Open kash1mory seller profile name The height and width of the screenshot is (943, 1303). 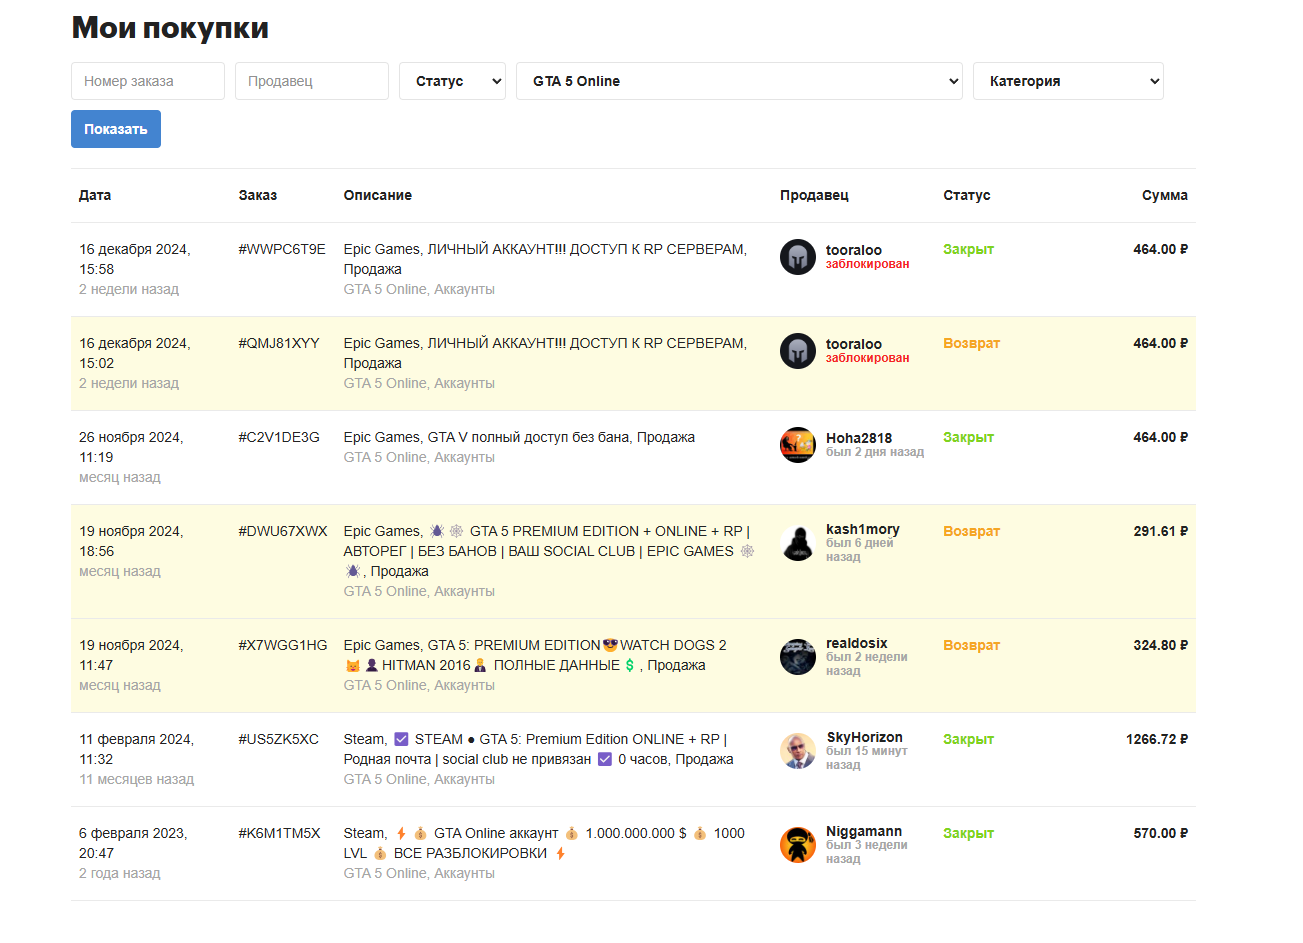(x=863, y=529)
